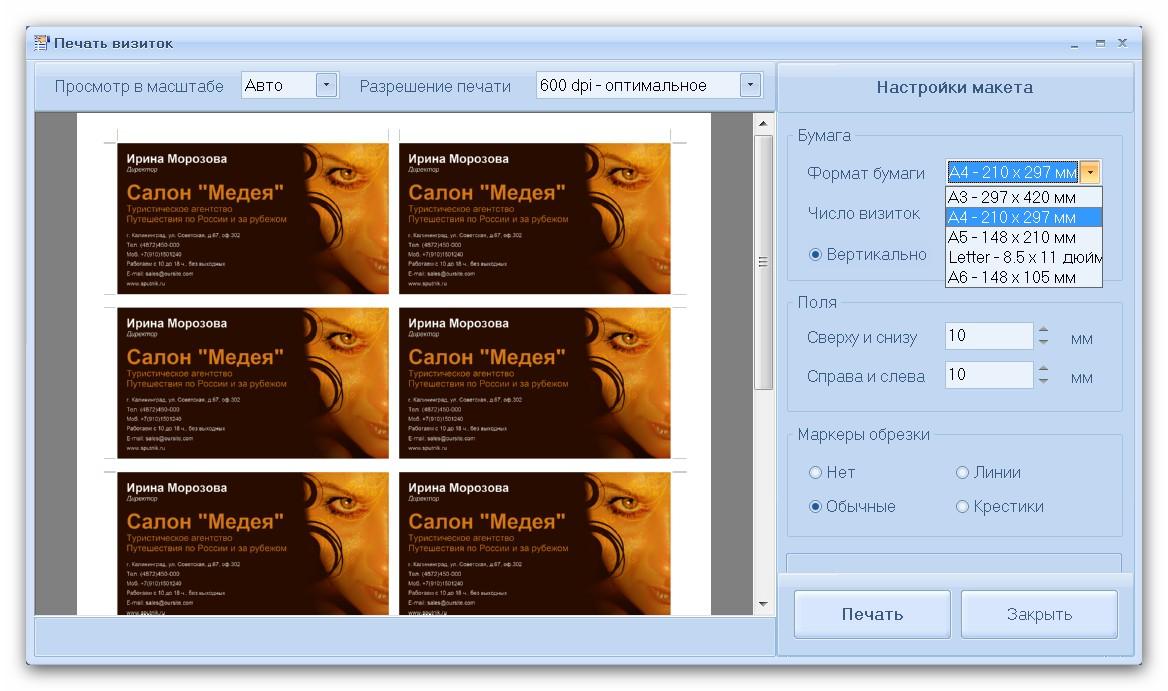
Task: Increase the top and bottom margin value
Action: click(x=1043, y=330)
